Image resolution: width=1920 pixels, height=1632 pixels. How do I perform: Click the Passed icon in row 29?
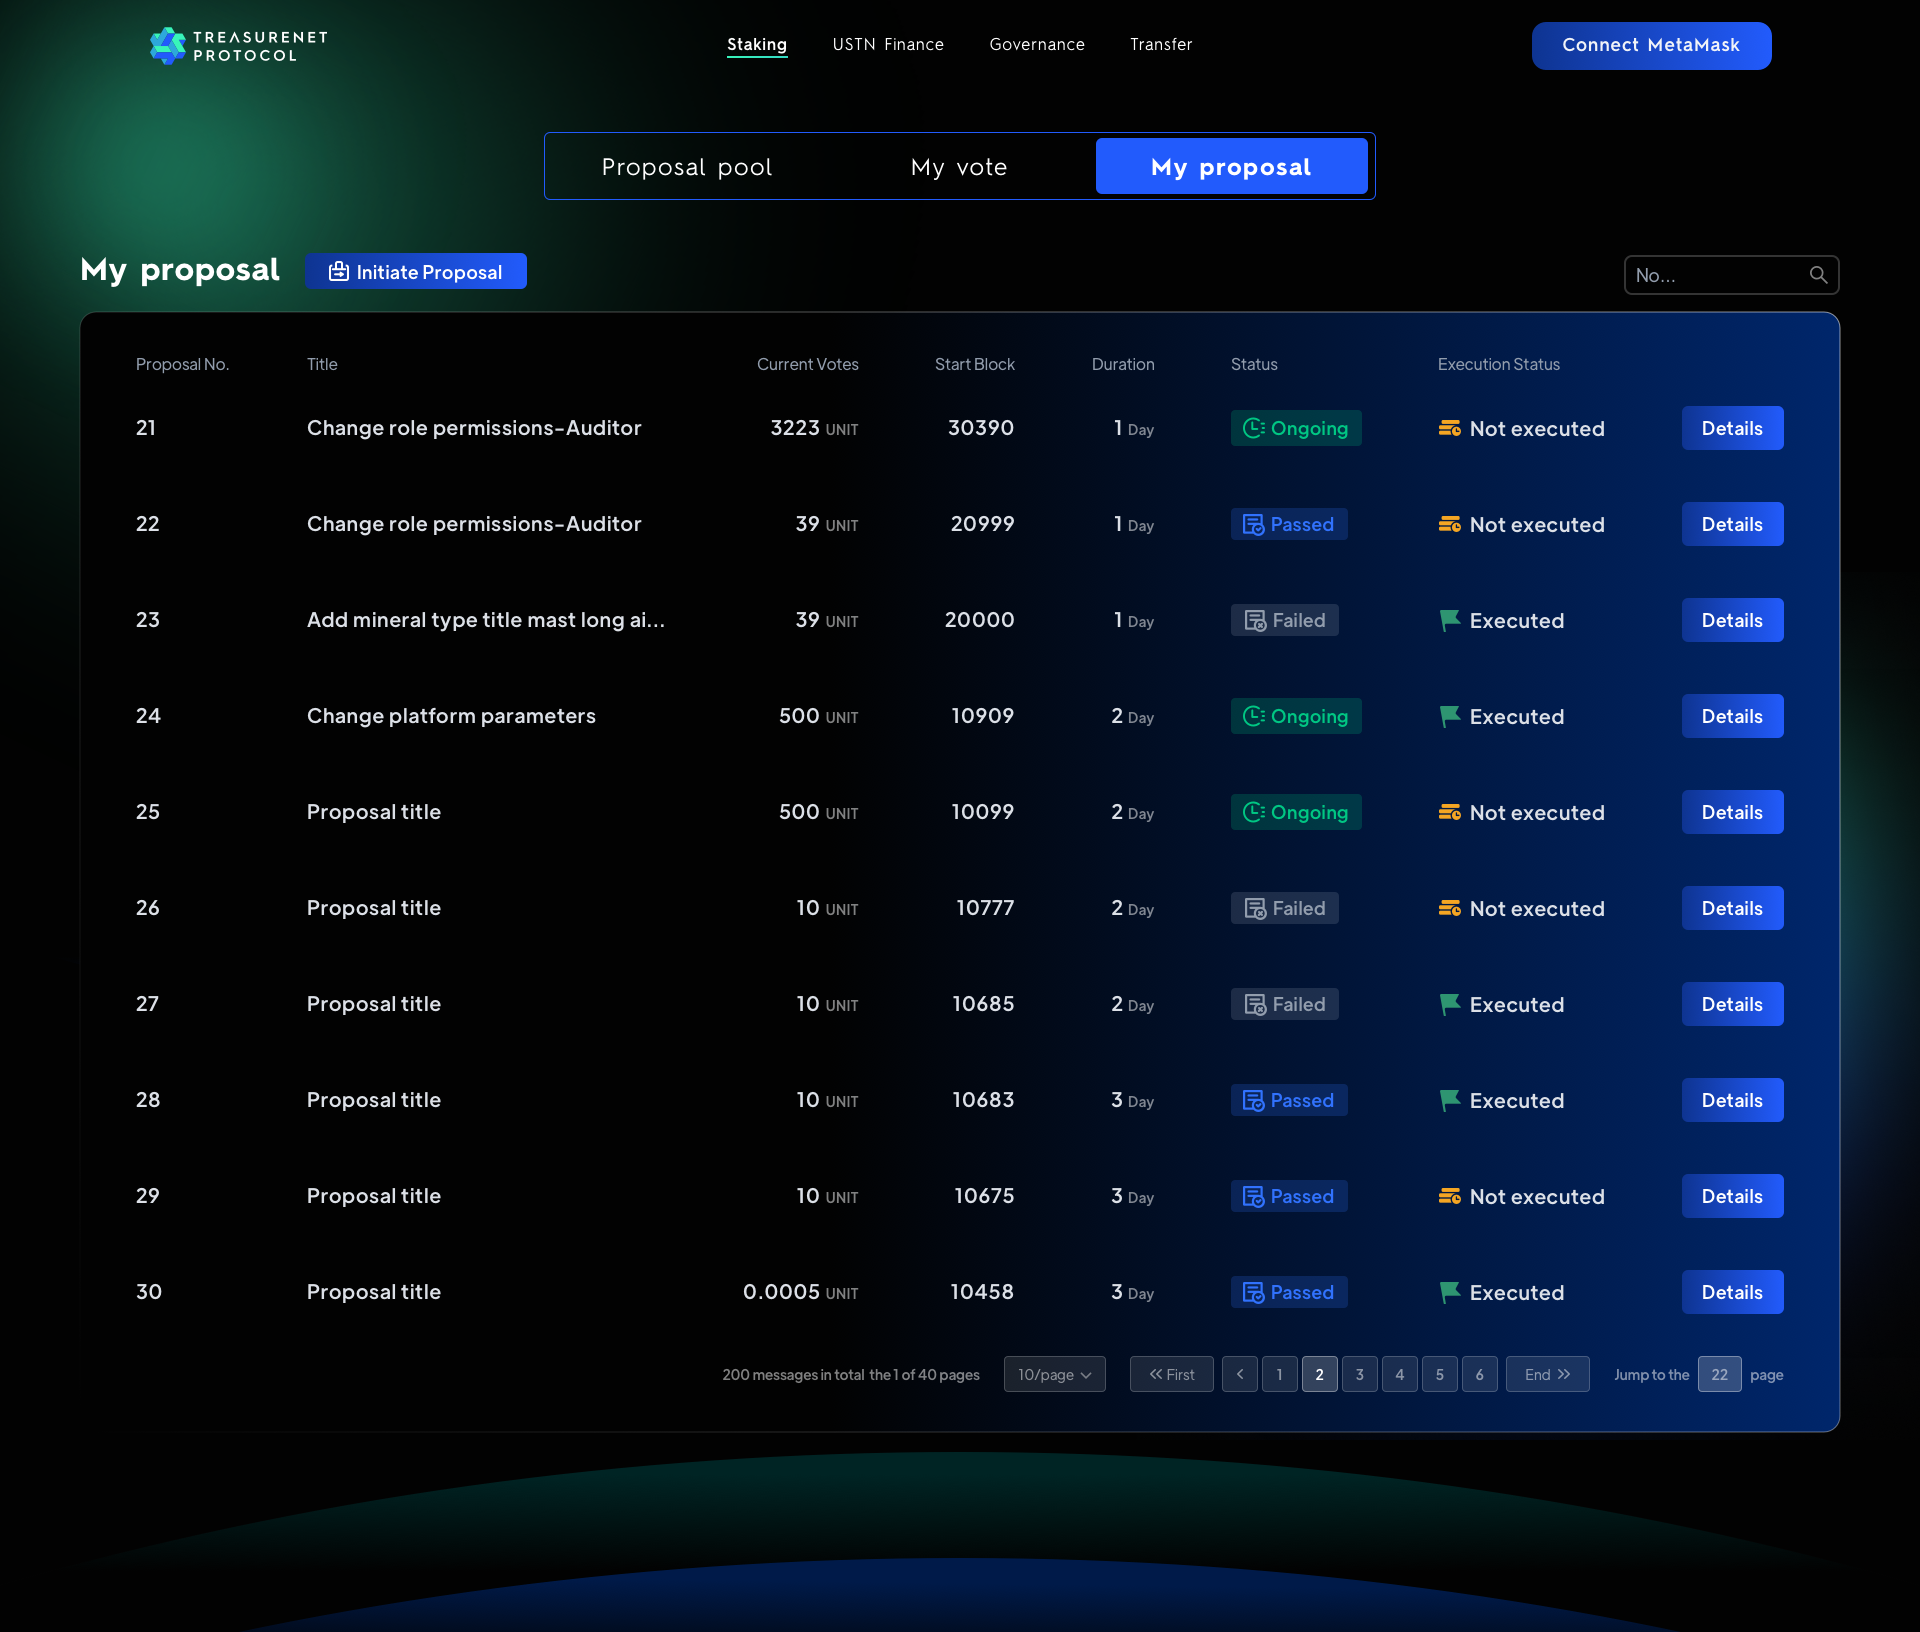tap(1253, 1196)
